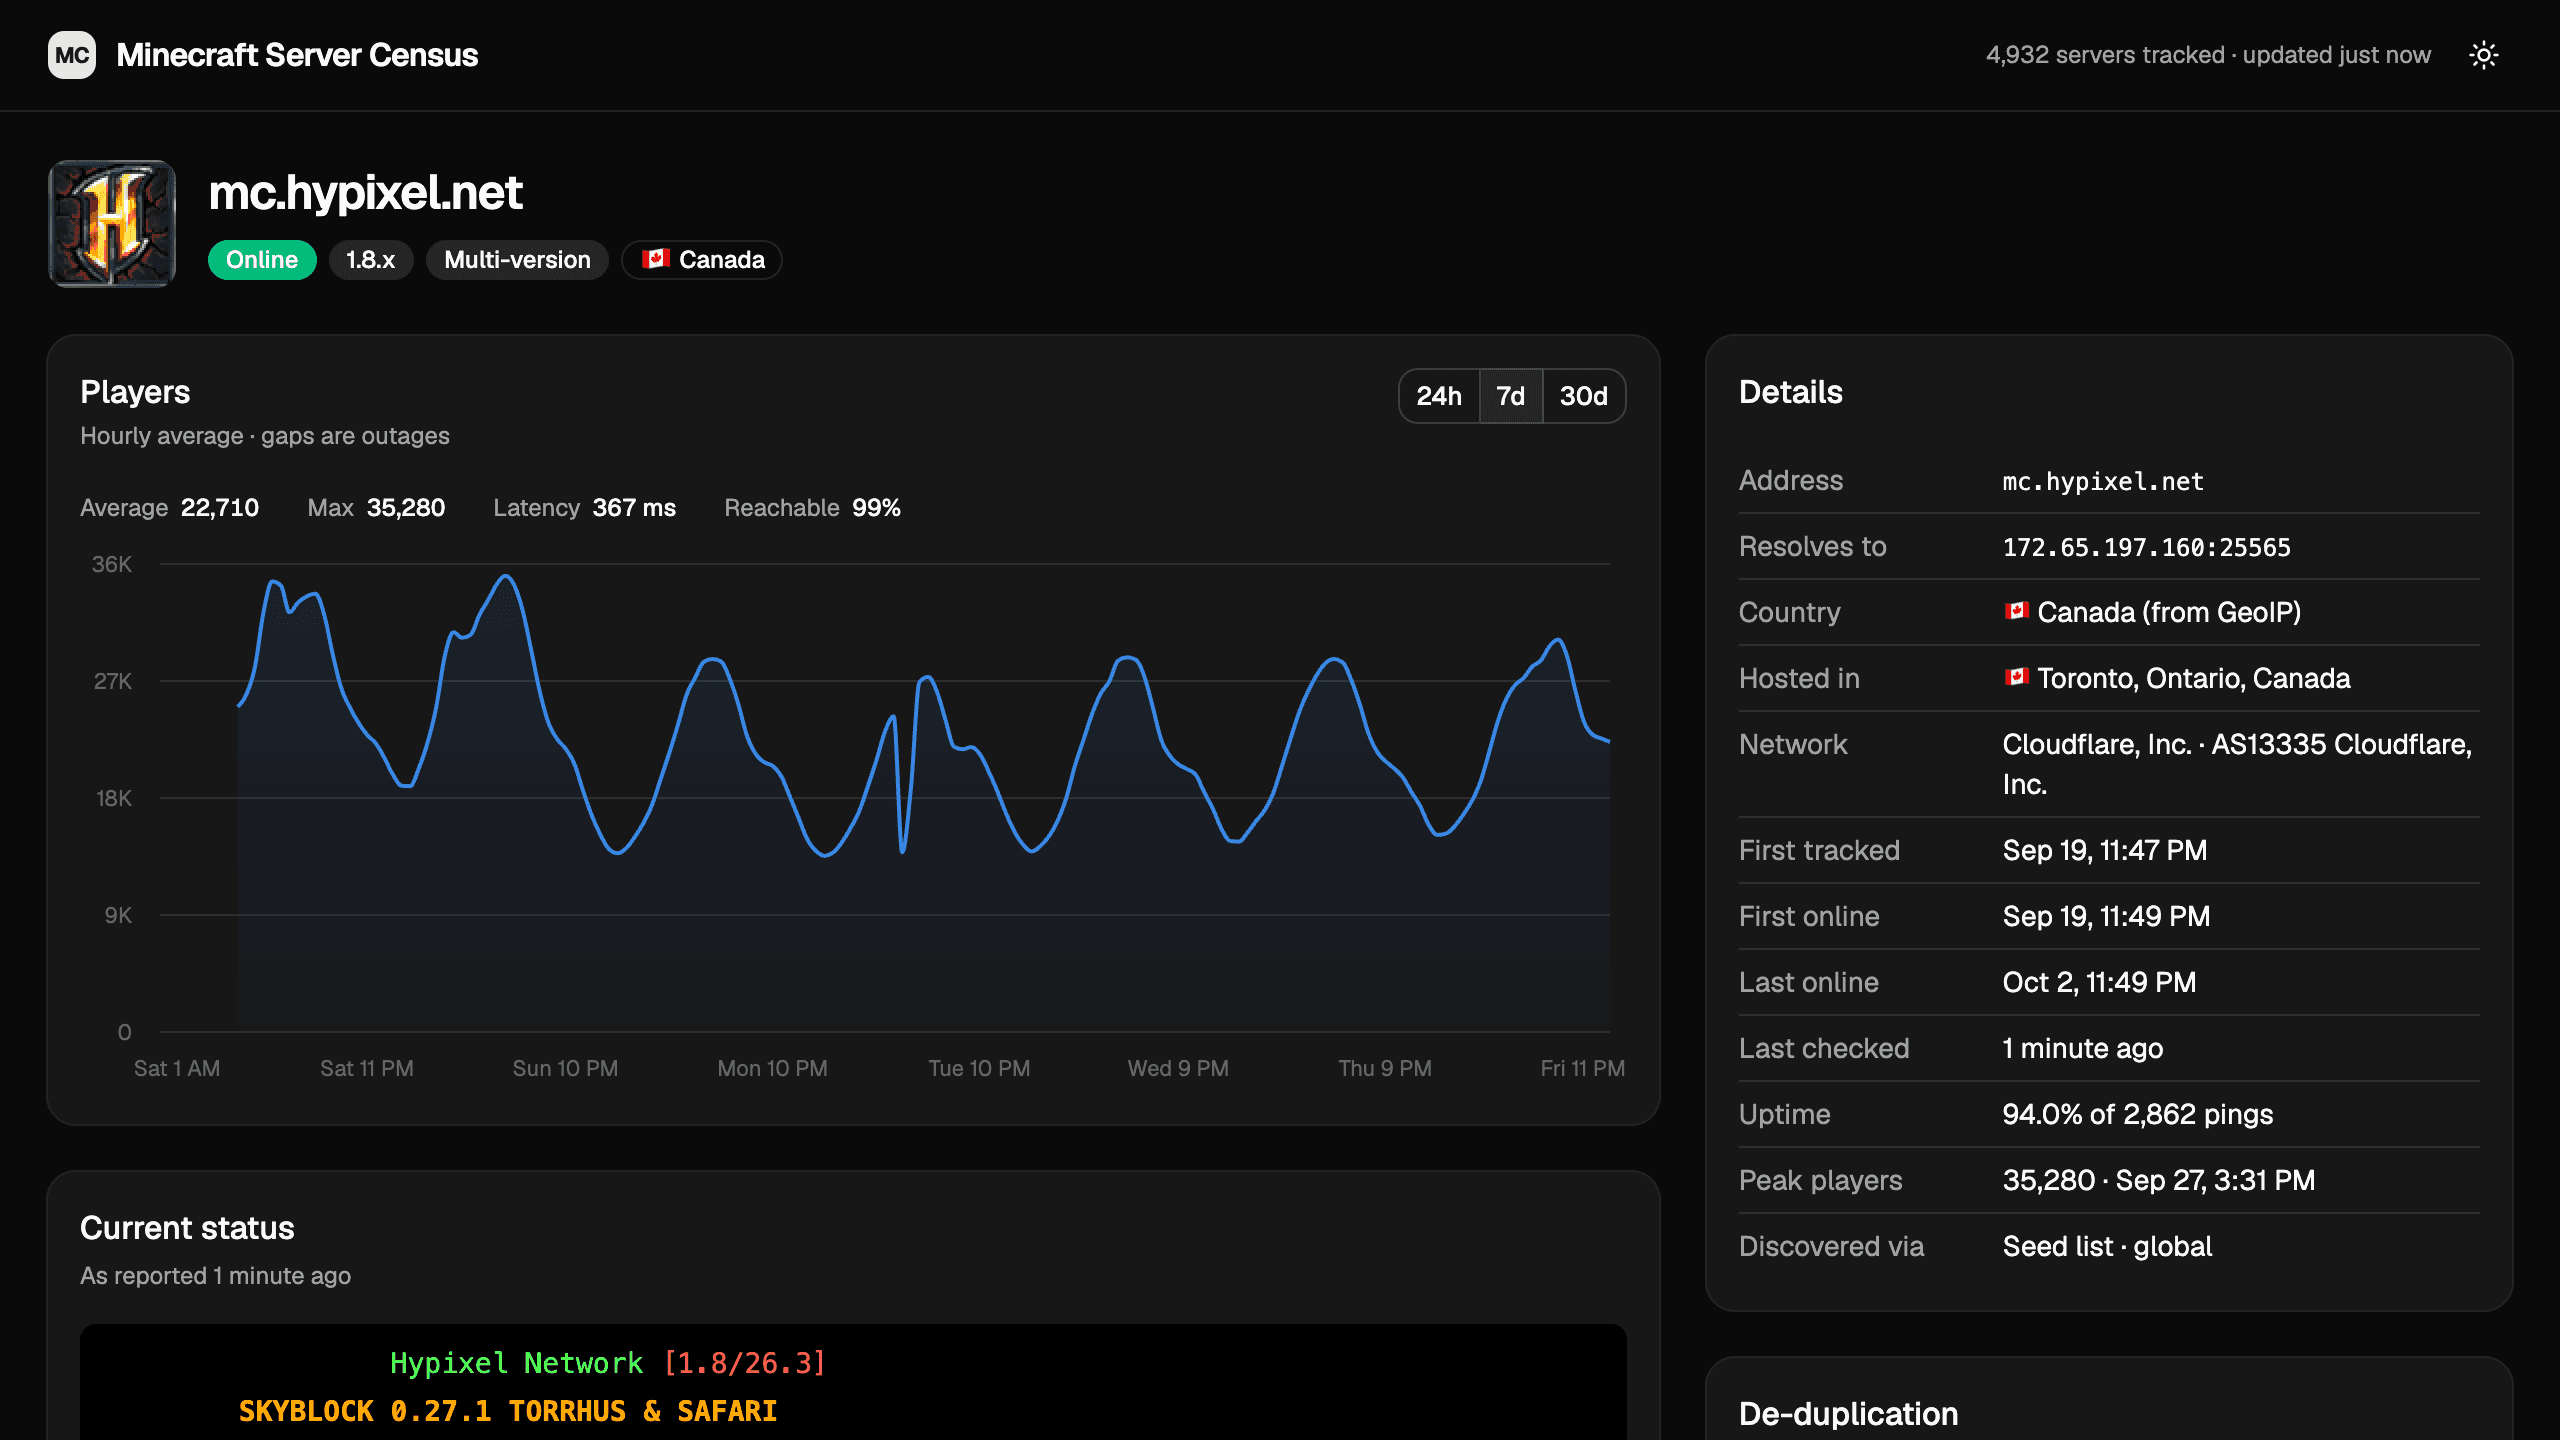Click the MC logo icon
2560x1440 pixels.
click(72, 55)
